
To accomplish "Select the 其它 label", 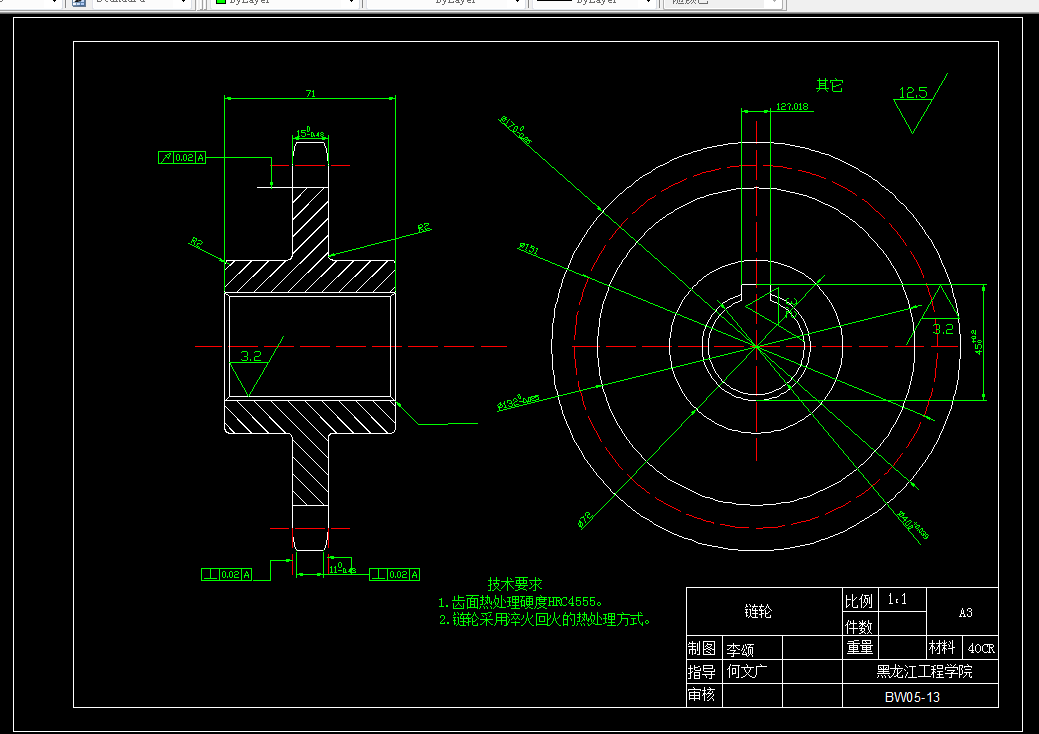I will tap(829, 85).
